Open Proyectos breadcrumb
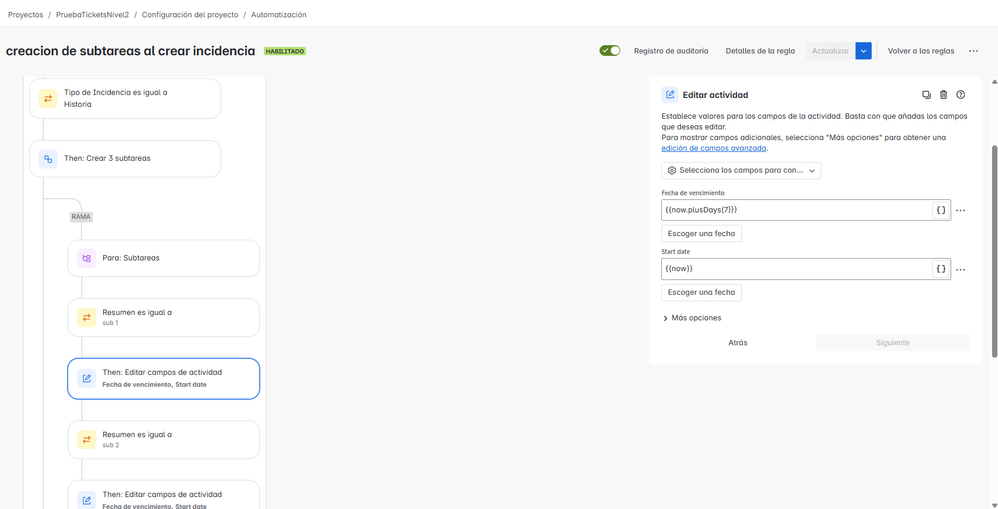998x509 pixels. 25,15
